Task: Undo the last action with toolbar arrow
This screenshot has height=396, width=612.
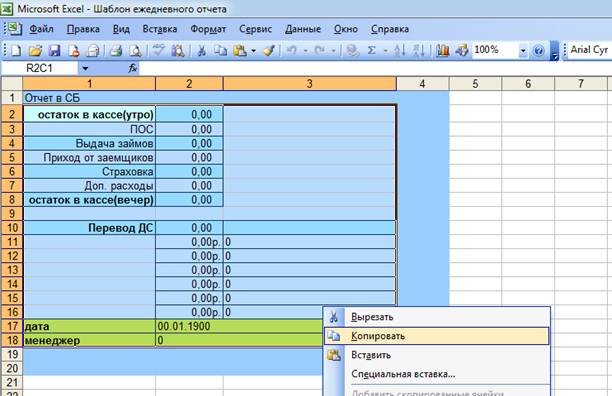Action: point(292,51)
